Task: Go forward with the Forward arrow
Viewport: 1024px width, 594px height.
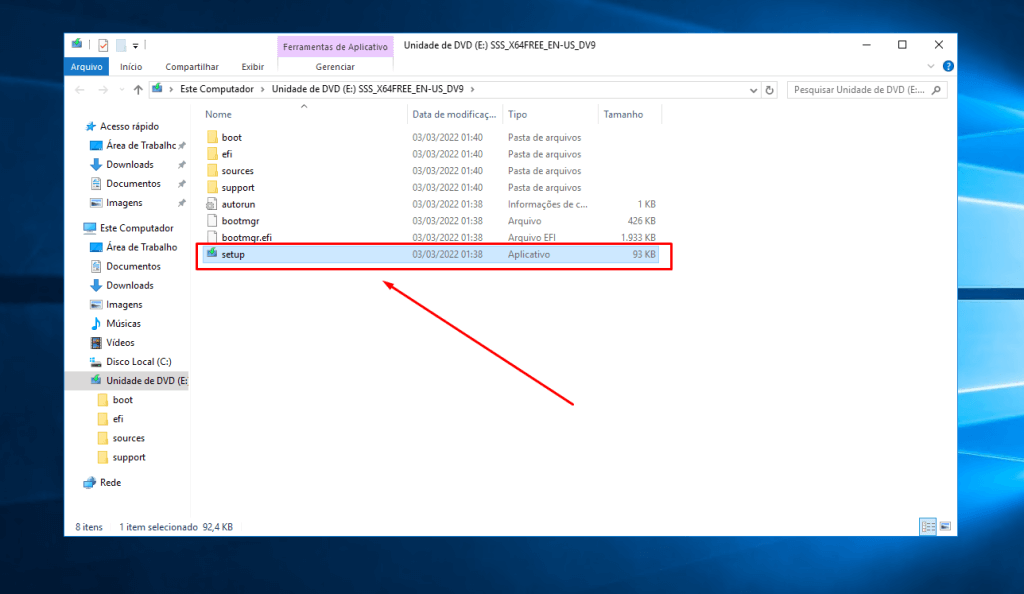Action: click(103, 90)
